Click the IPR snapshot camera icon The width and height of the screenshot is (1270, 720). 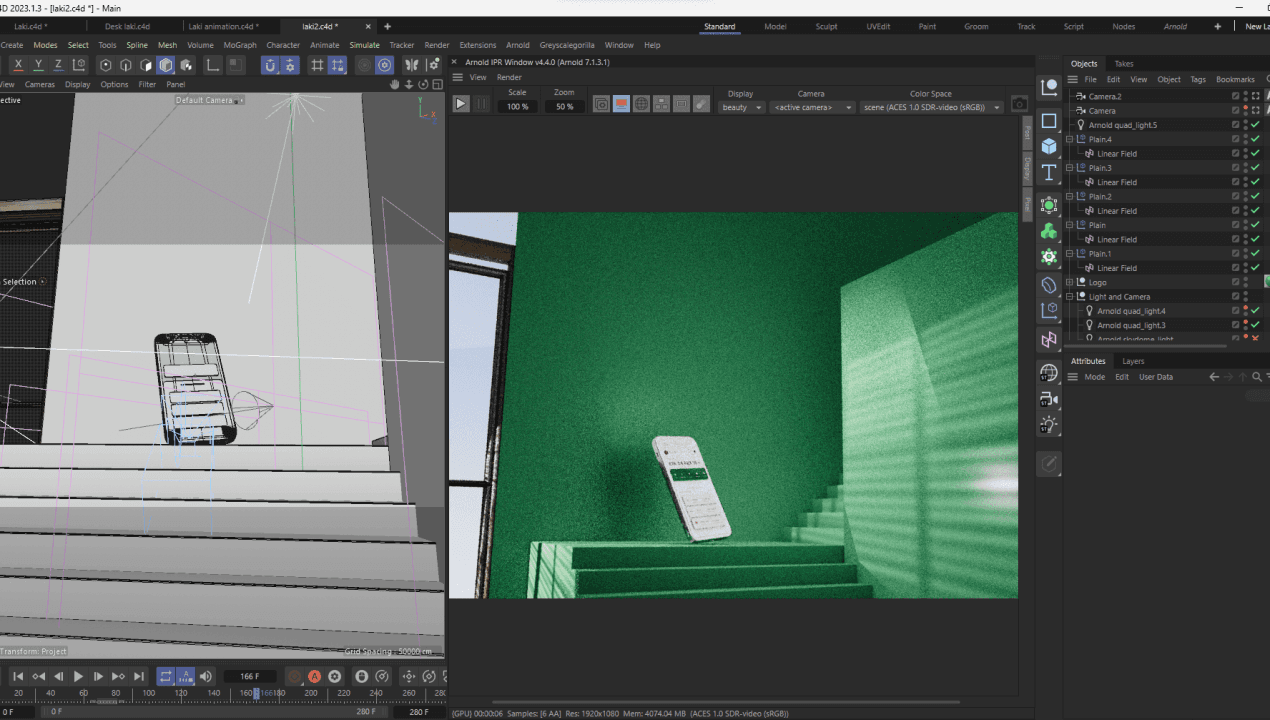click(x=1019, y=104)
